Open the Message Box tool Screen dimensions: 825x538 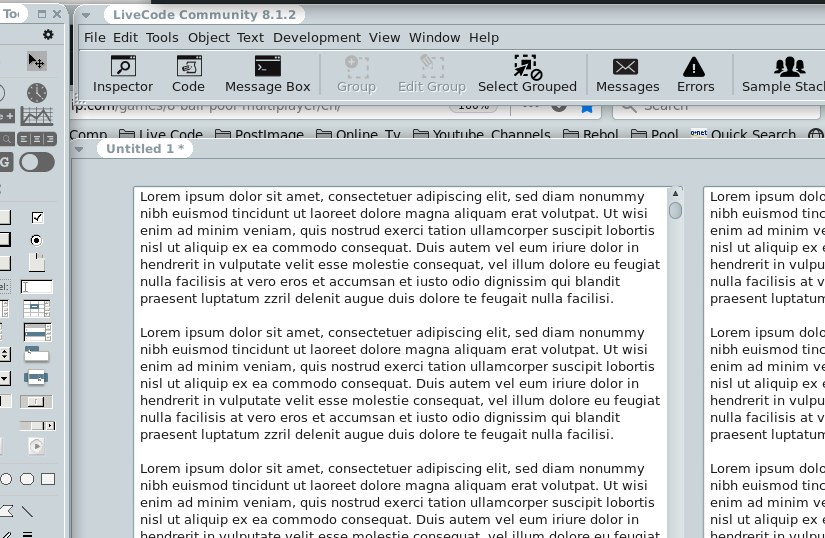[x=267, y=74]
